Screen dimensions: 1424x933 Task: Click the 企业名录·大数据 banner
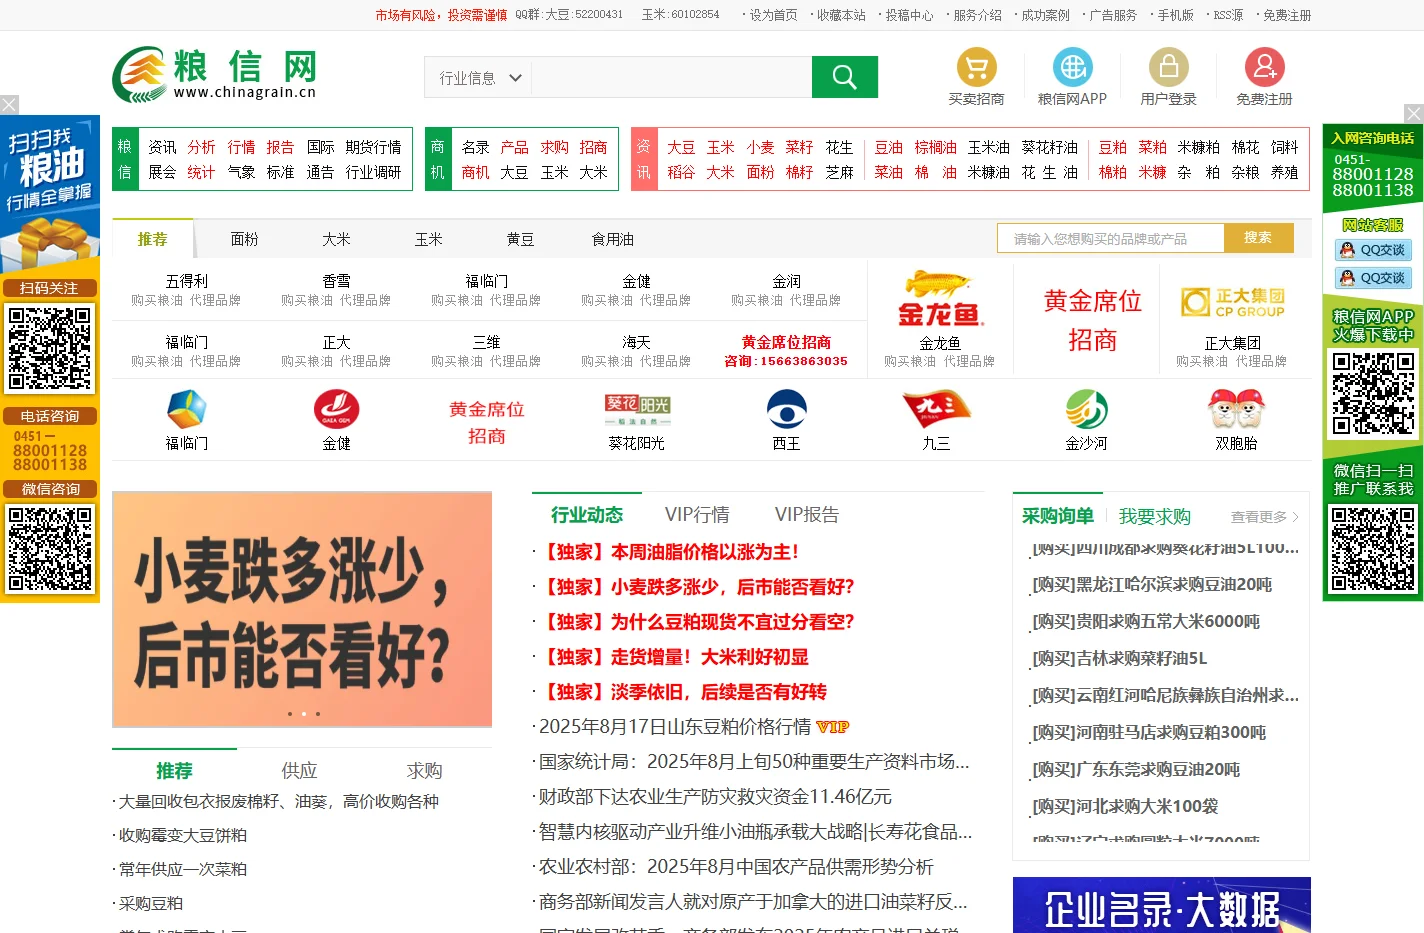(x=1161, y=905)
